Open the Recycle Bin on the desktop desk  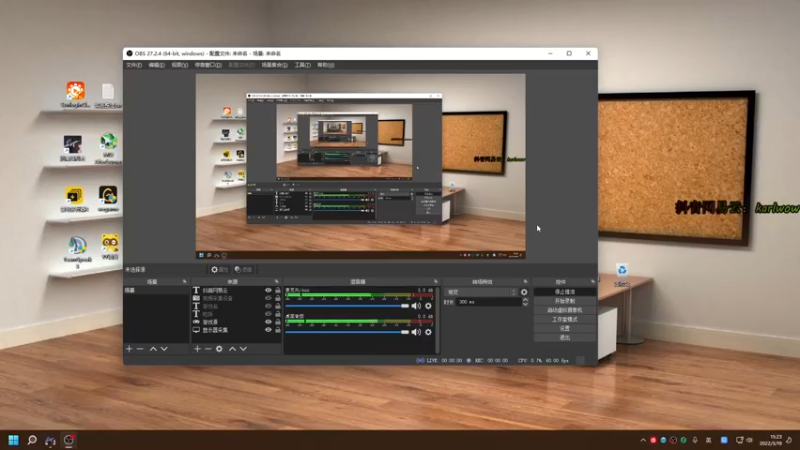(x=622, y=275)
